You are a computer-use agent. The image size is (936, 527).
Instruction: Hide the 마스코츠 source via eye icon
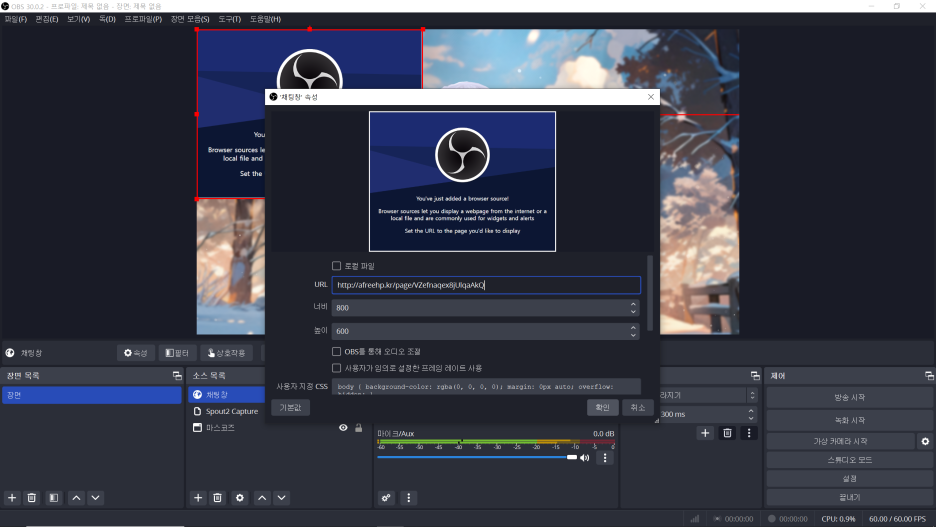coord(343,428)
